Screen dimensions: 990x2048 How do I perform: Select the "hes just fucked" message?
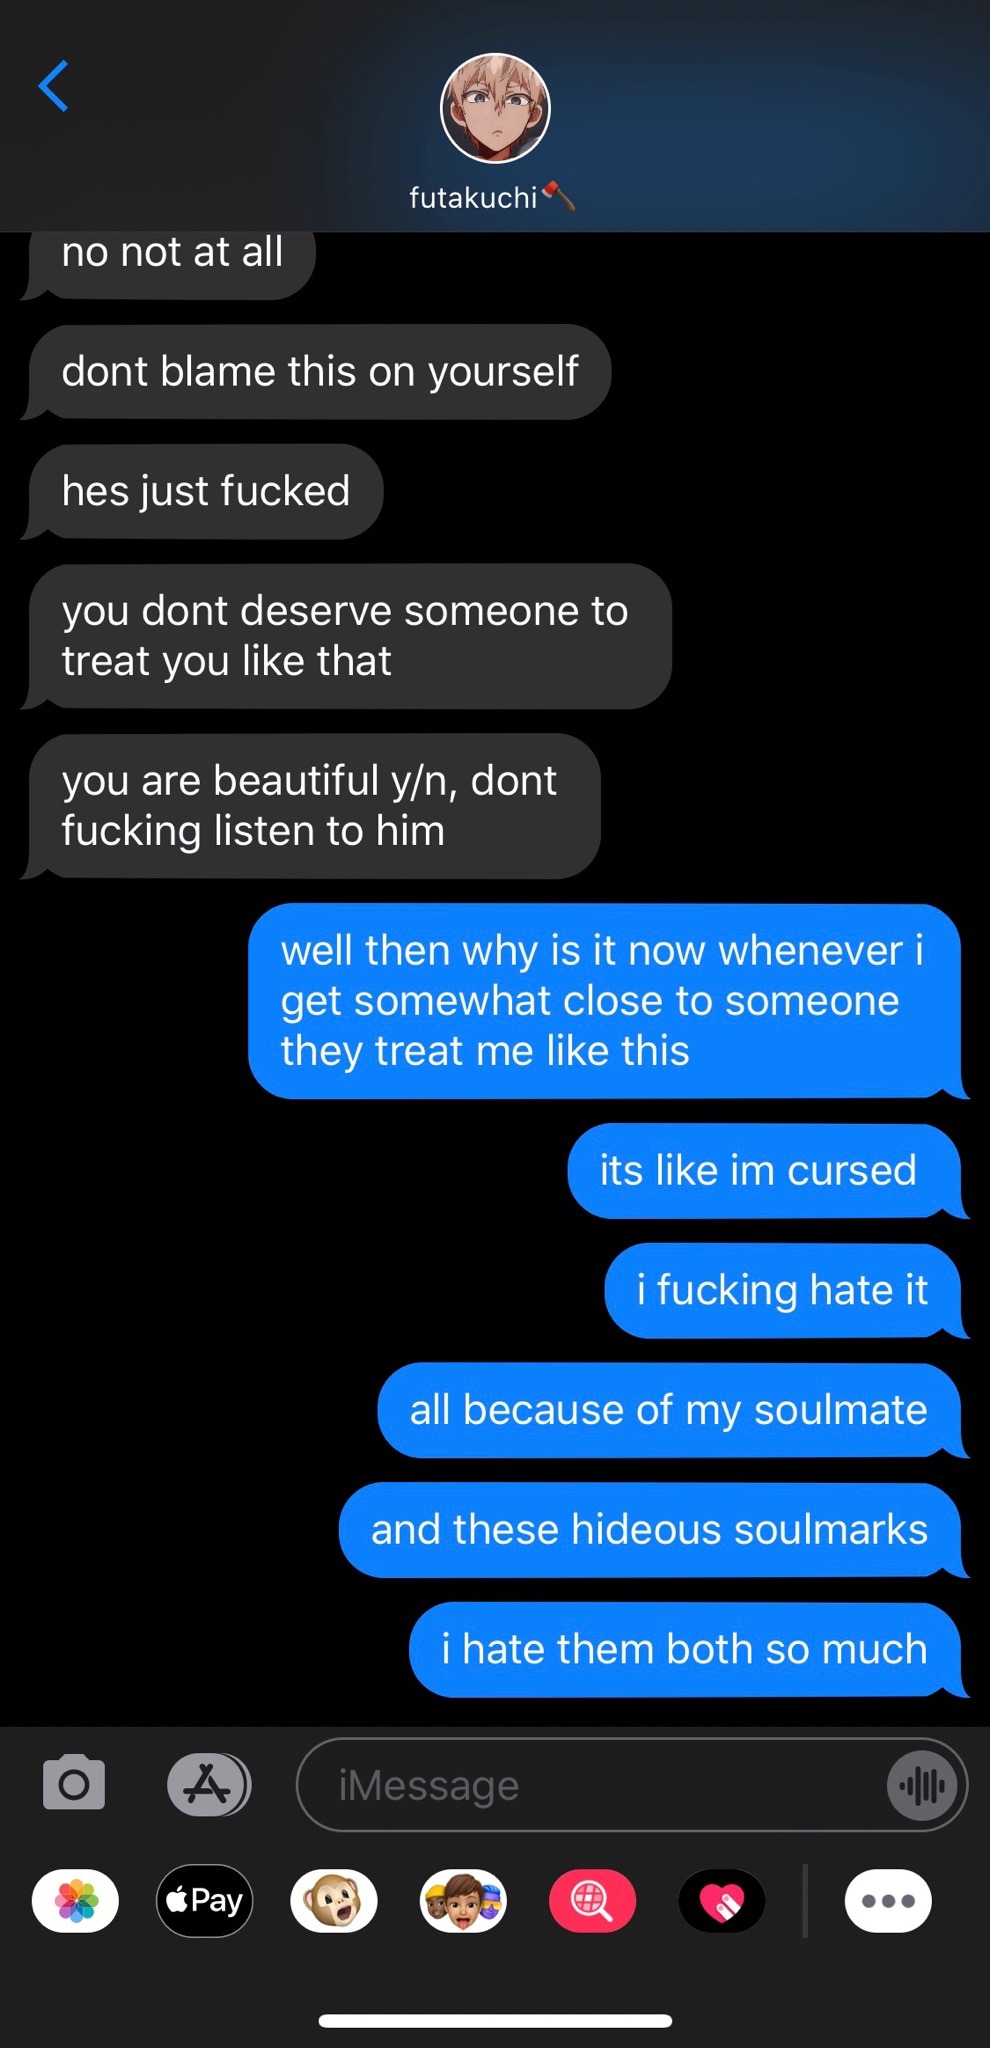click(x=205, y=491)
